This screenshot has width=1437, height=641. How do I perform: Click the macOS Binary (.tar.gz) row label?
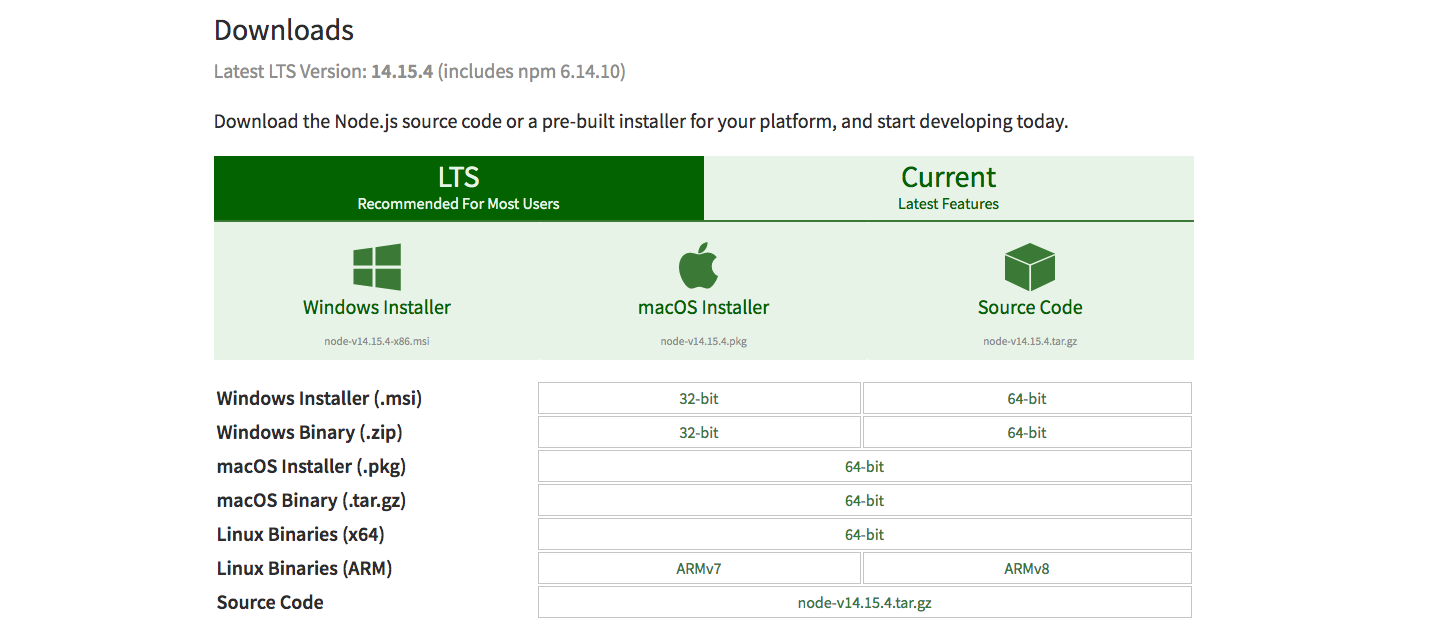pyautogui.click(x=311, y=500)
